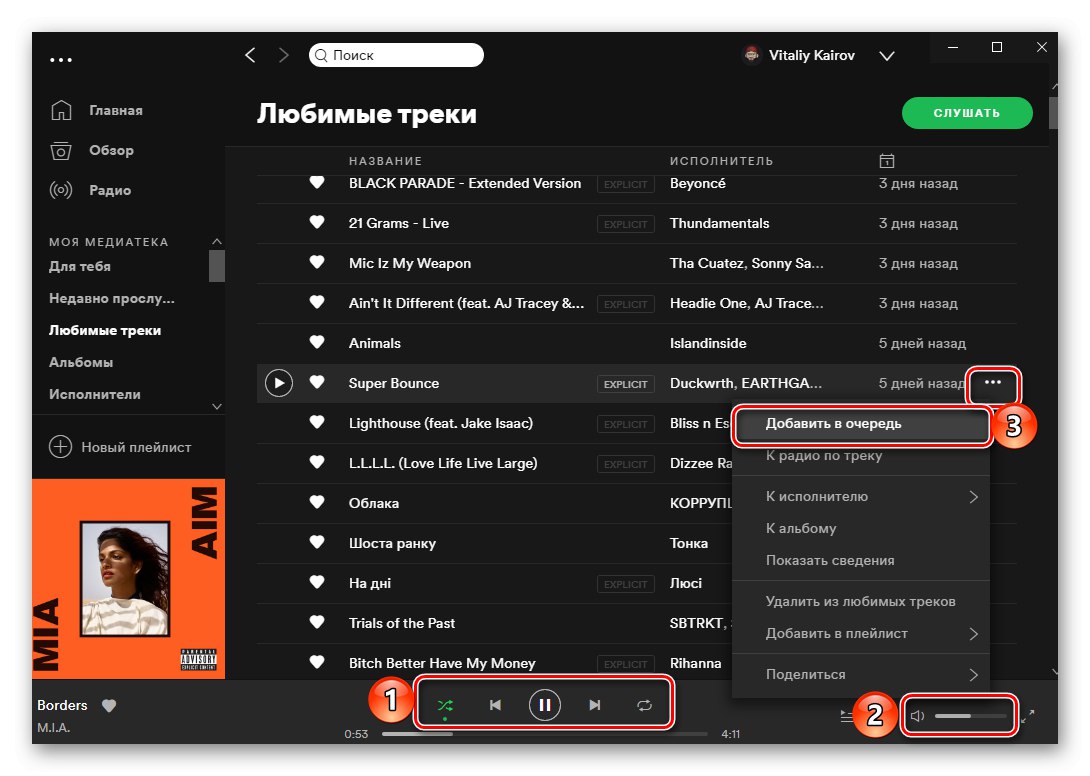Open Радио section

click(x=110, y=190)
